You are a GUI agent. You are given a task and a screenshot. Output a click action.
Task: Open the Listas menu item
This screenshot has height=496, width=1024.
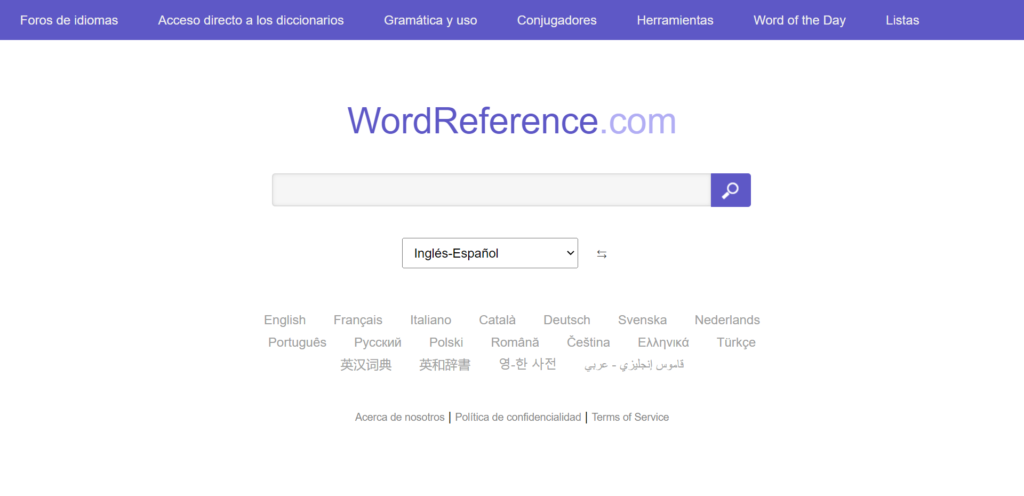tap(902, 20)
